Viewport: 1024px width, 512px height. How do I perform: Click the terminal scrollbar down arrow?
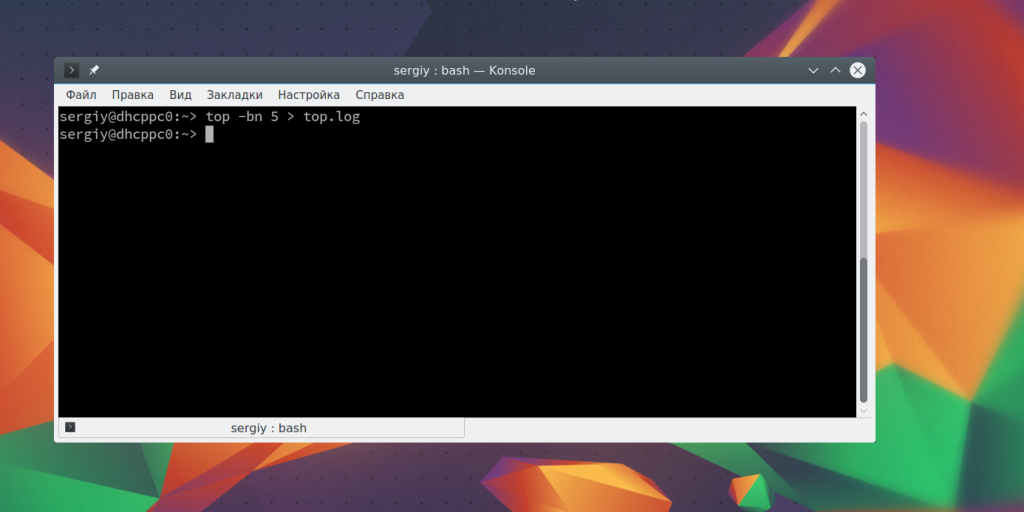(x=864, y=409)
